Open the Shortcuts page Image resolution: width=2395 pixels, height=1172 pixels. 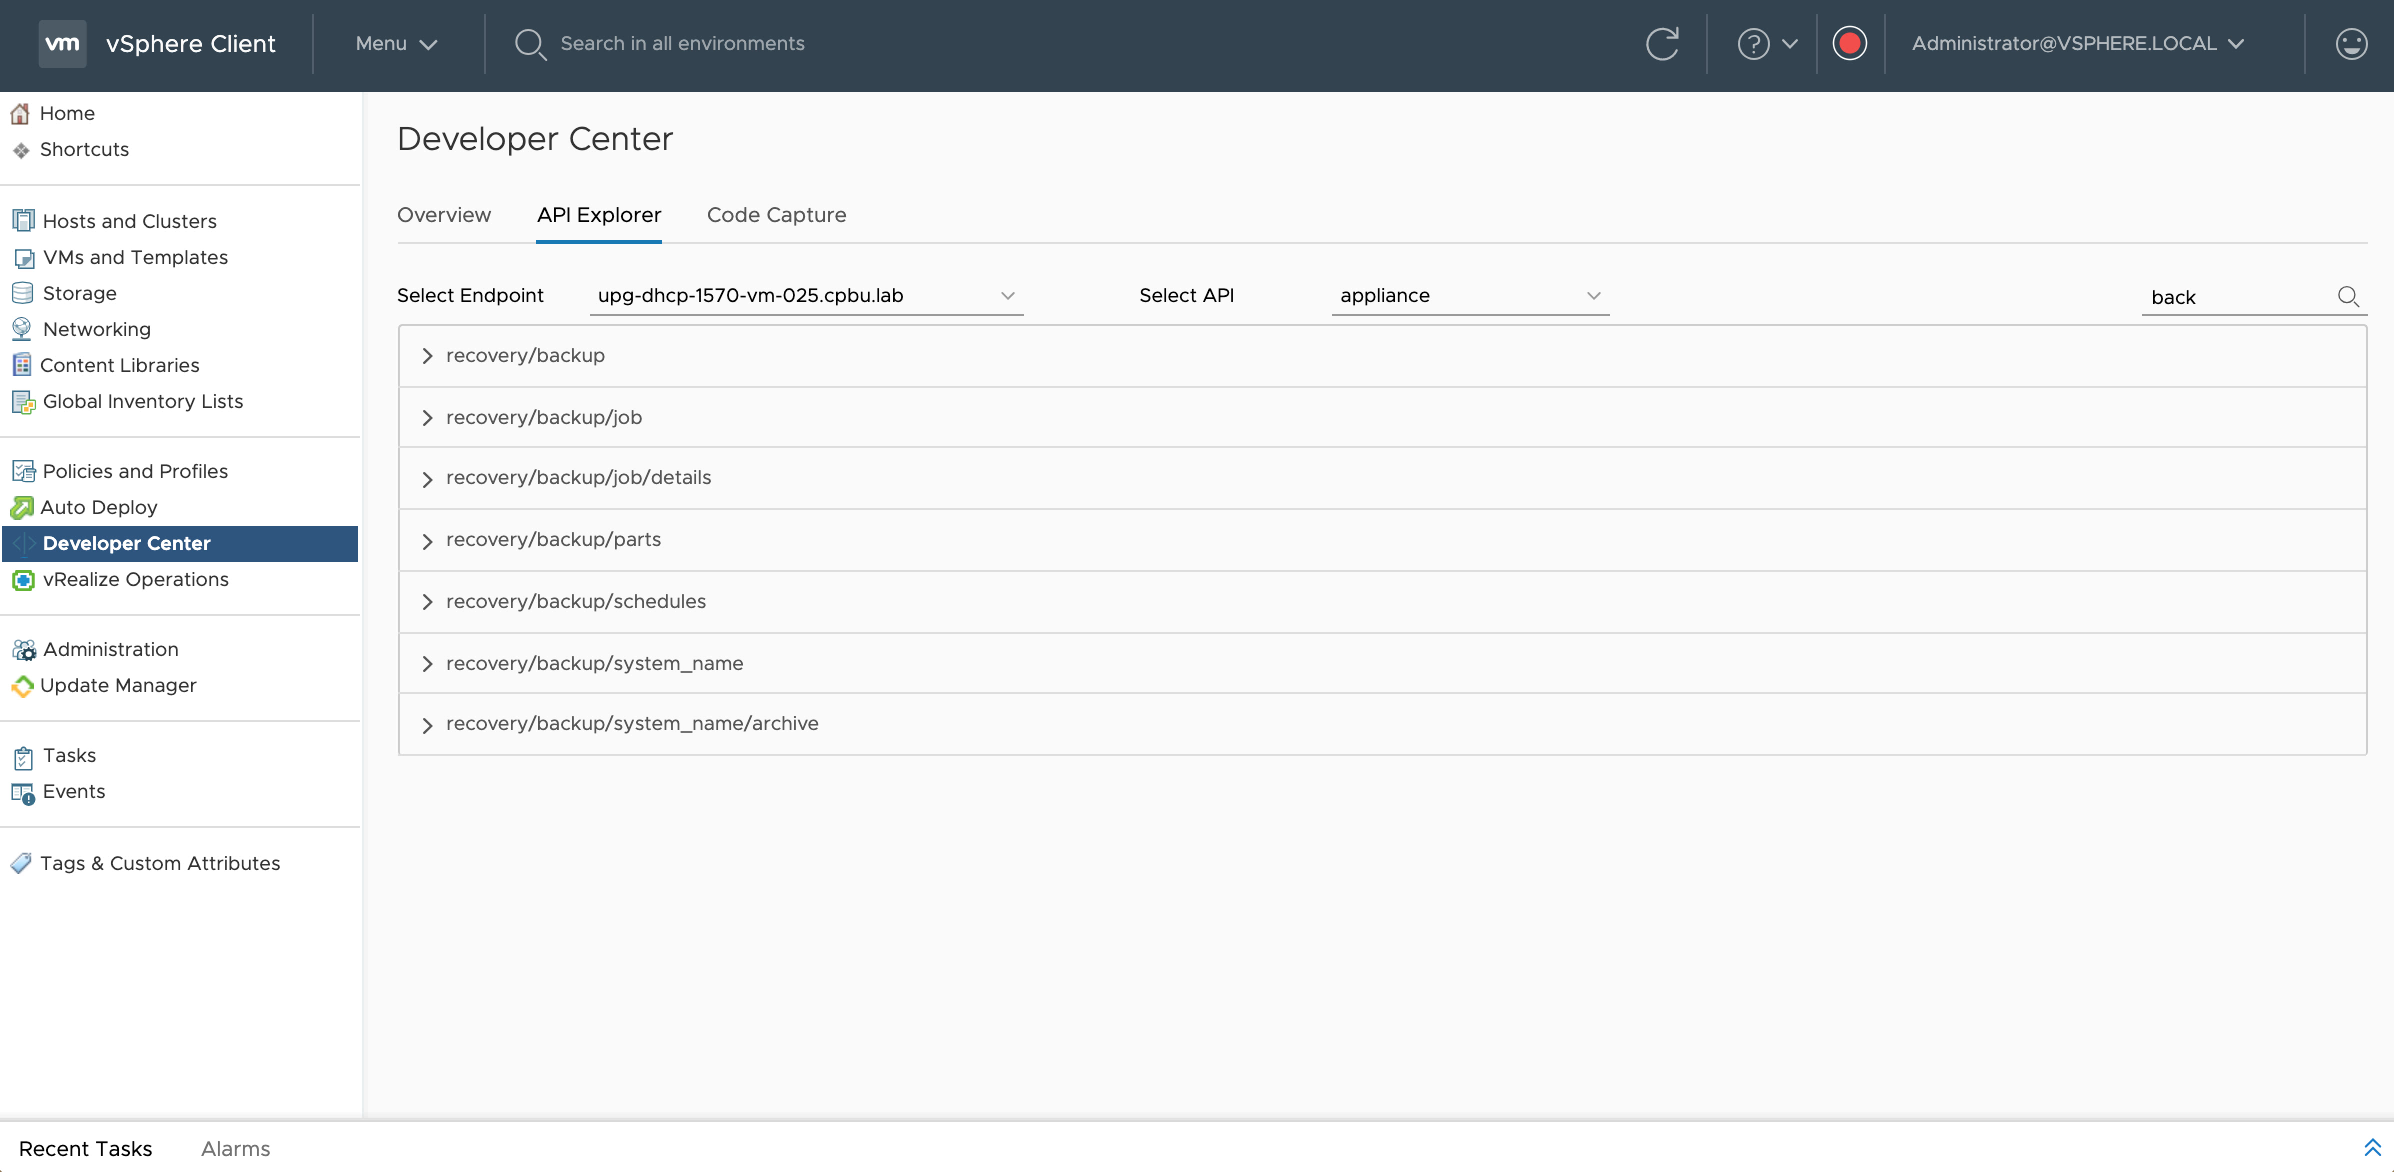84,149
